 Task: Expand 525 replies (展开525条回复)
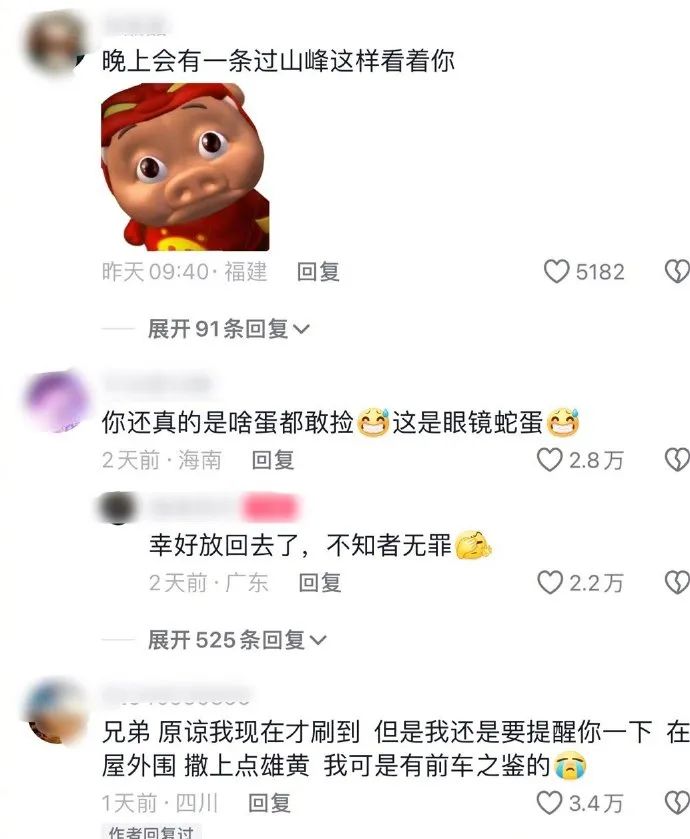[237, 639]
